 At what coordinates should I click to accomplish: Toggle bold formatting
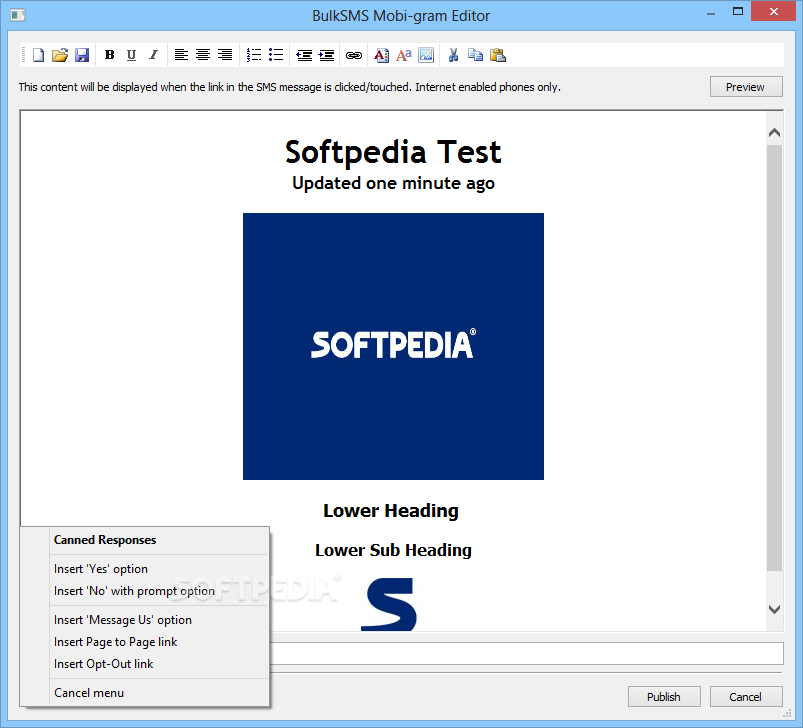pos(110,55)
